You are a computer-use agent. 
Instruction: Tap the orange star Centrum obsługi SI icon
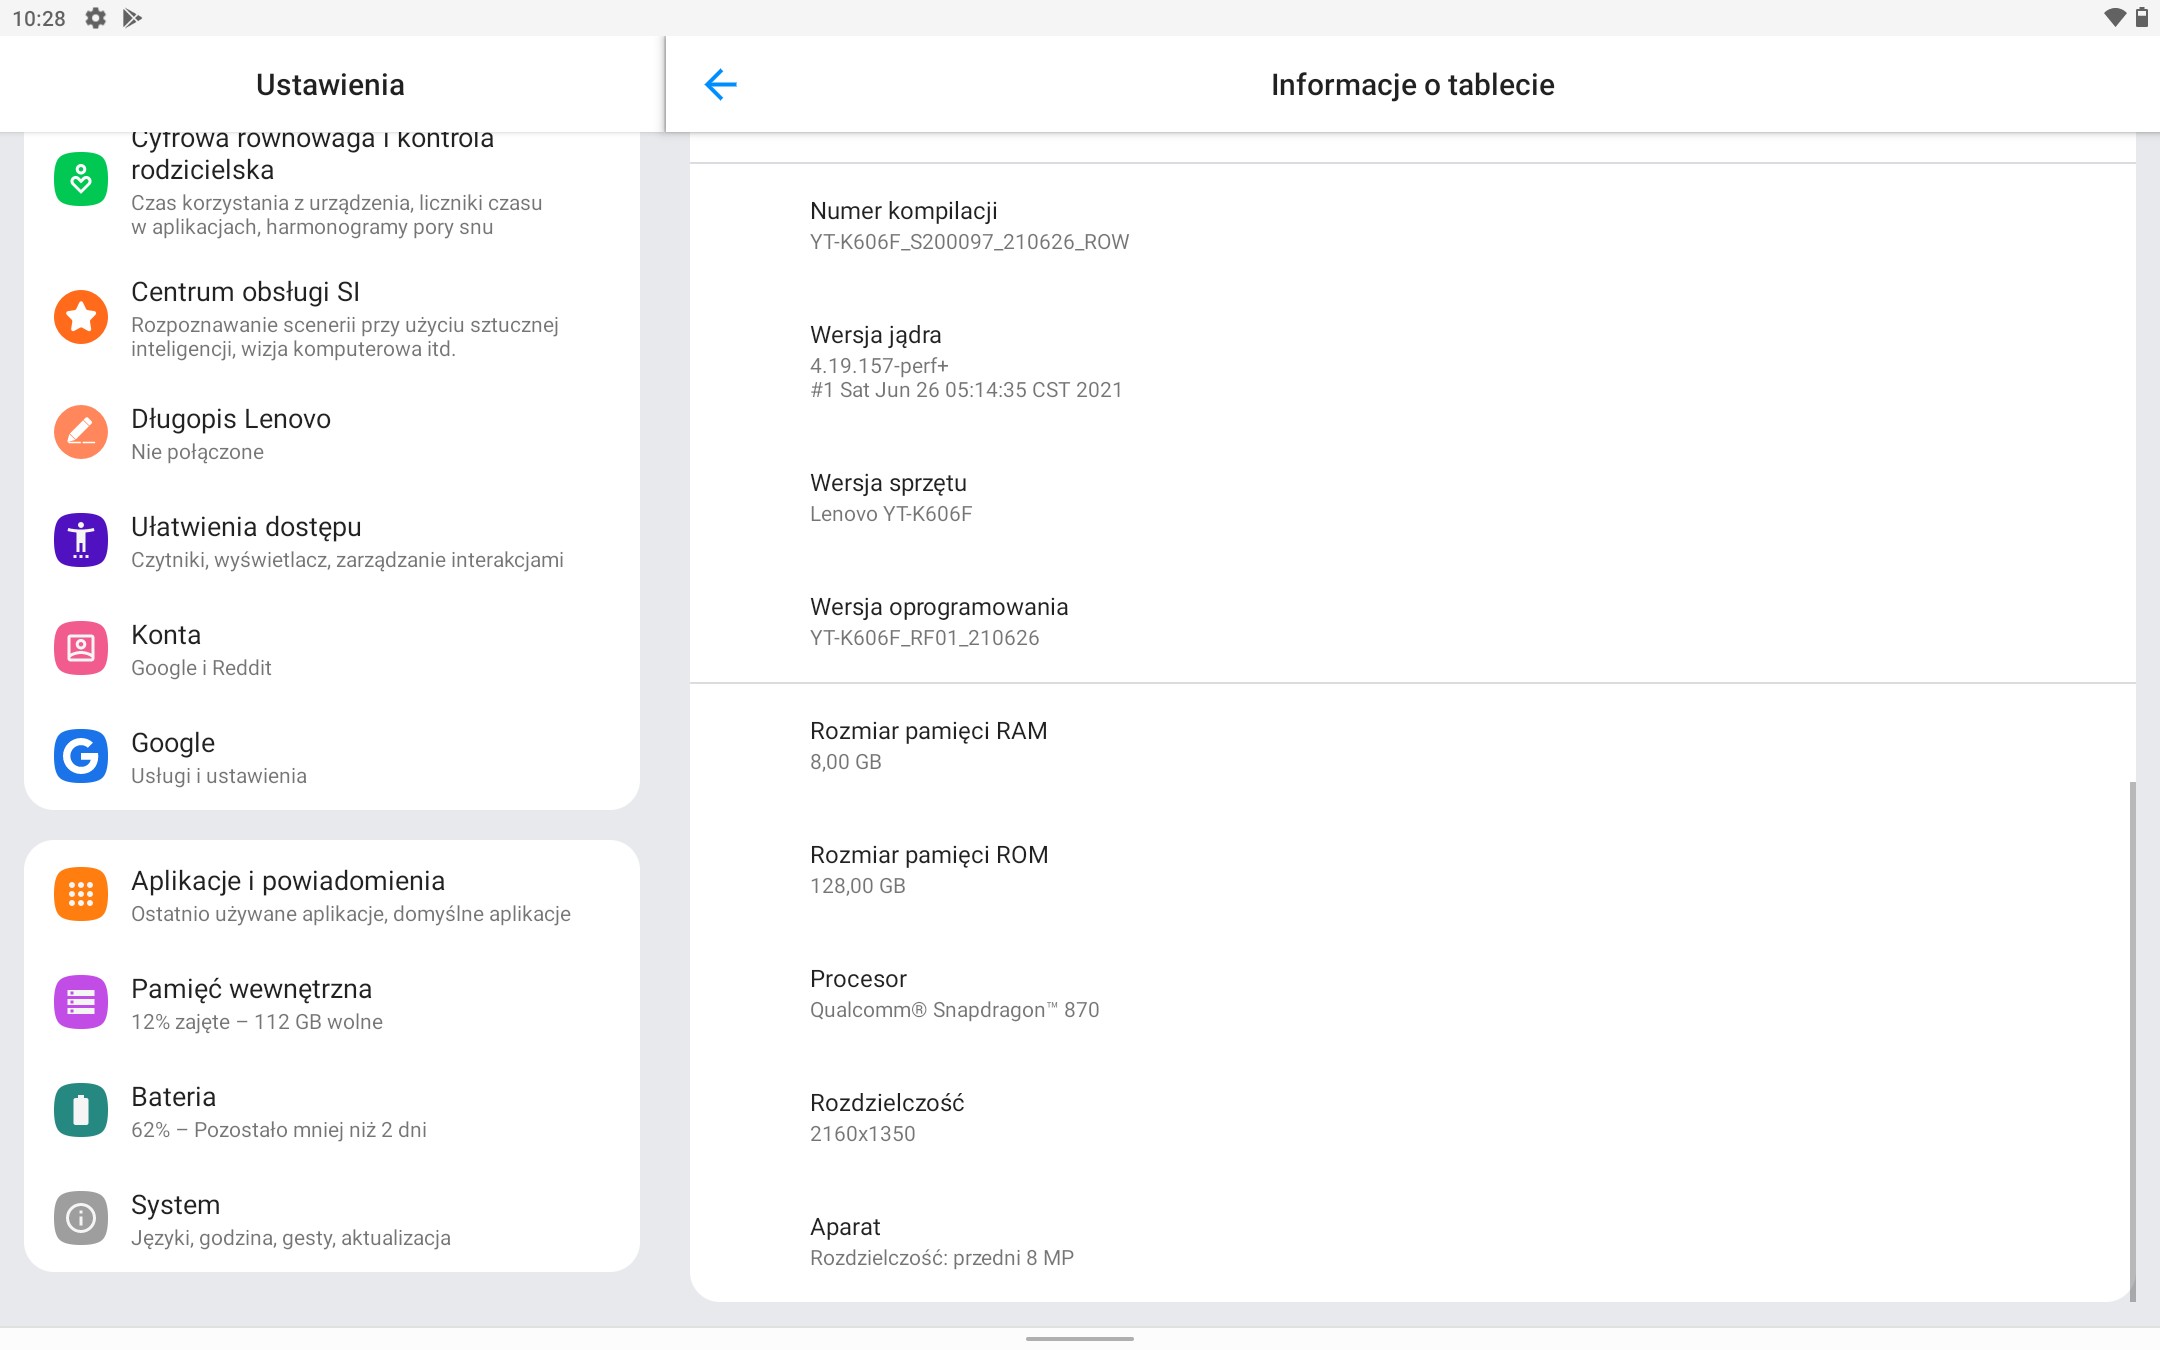coord(81,317)
